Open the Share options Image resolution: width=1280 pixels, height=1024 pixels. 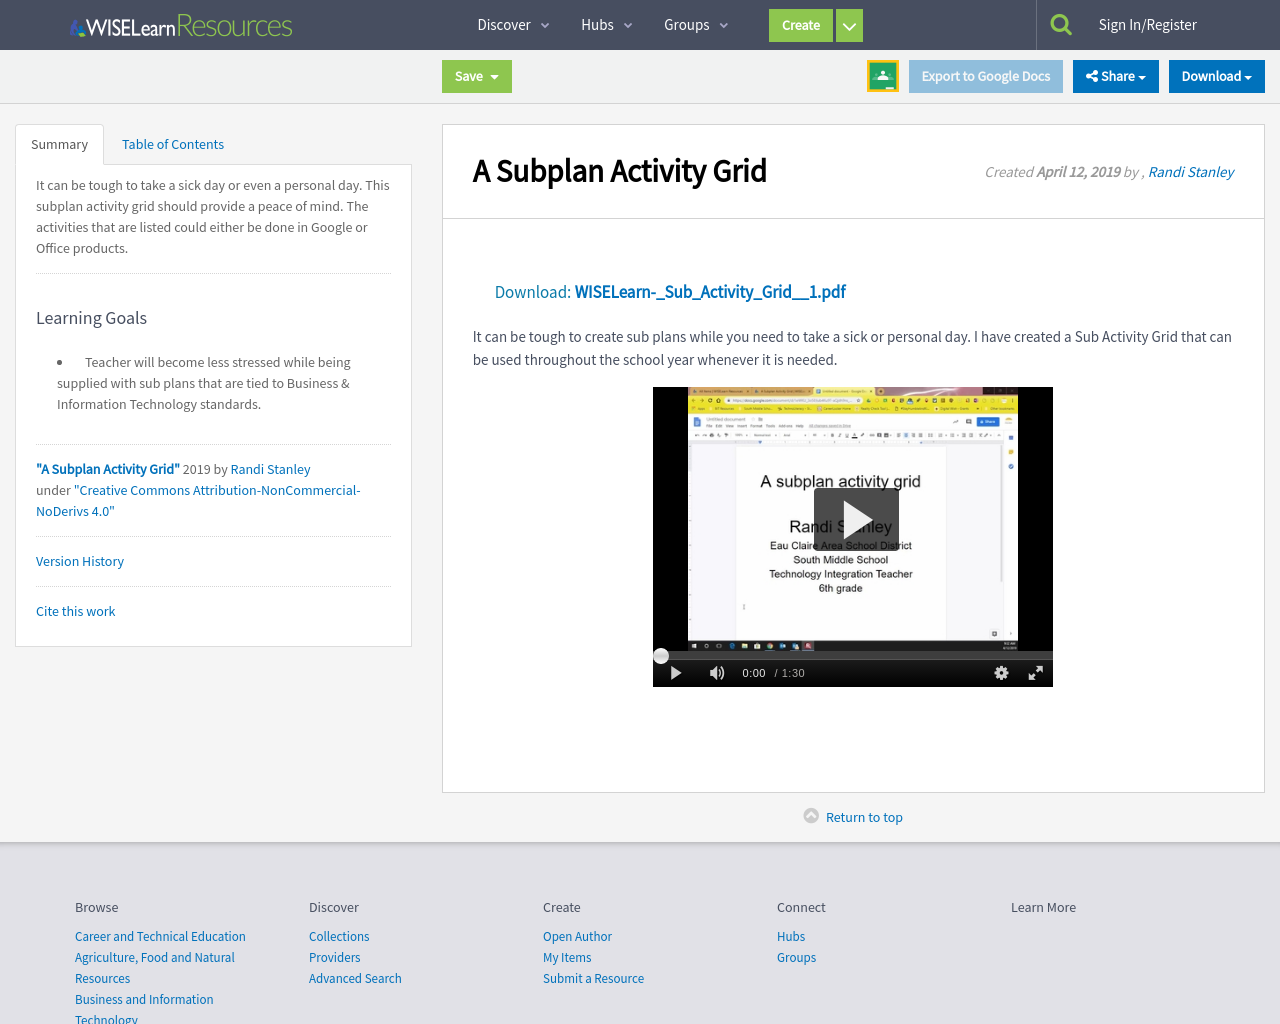click(x=1115, y=75)
